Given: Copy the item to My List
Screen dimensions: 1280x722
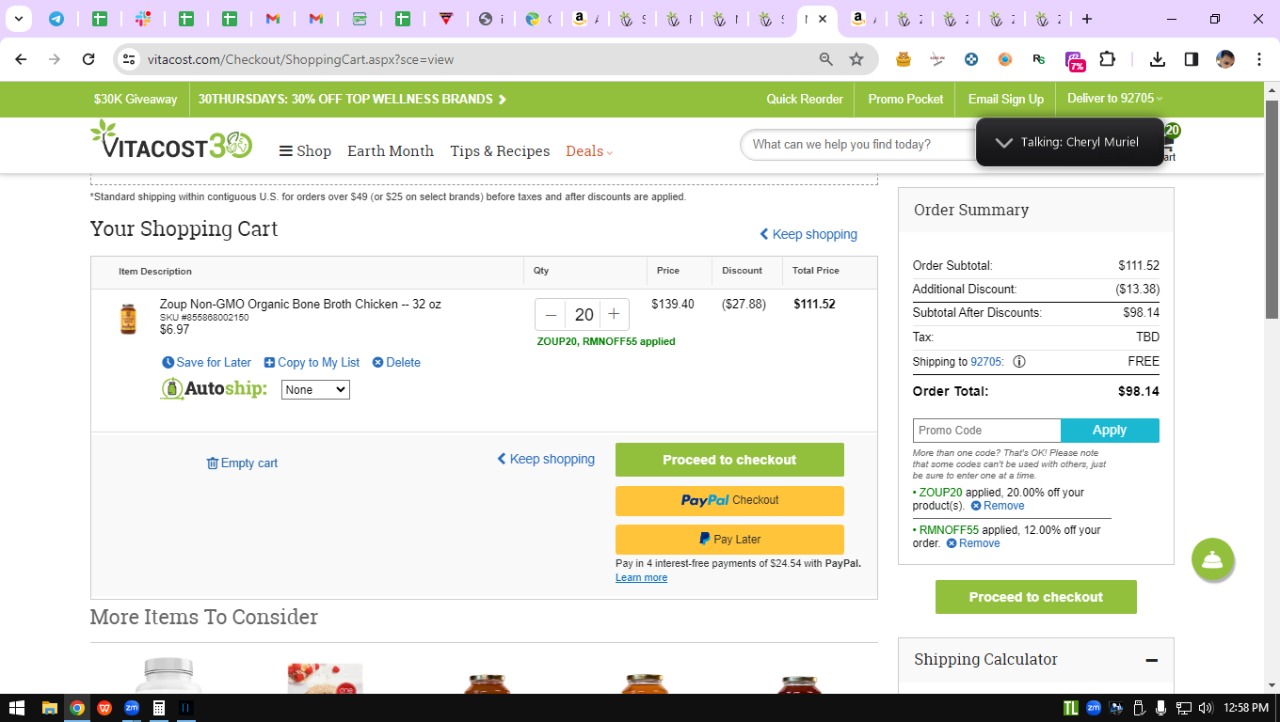Looking at the screenshot, I should pyautogui.click(x=312, y=362).
